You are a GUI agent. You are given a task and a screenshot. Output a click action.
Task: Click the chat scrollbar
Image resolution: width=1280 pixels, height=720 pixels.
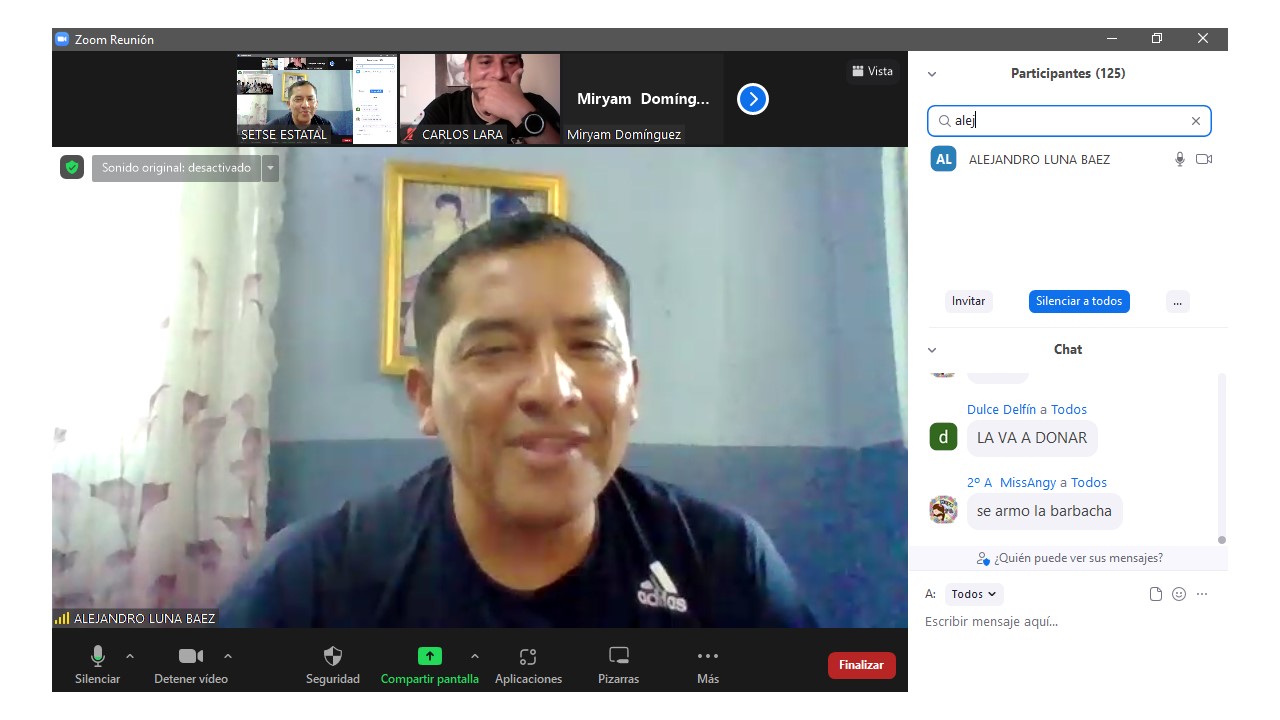click(1221, 460)
